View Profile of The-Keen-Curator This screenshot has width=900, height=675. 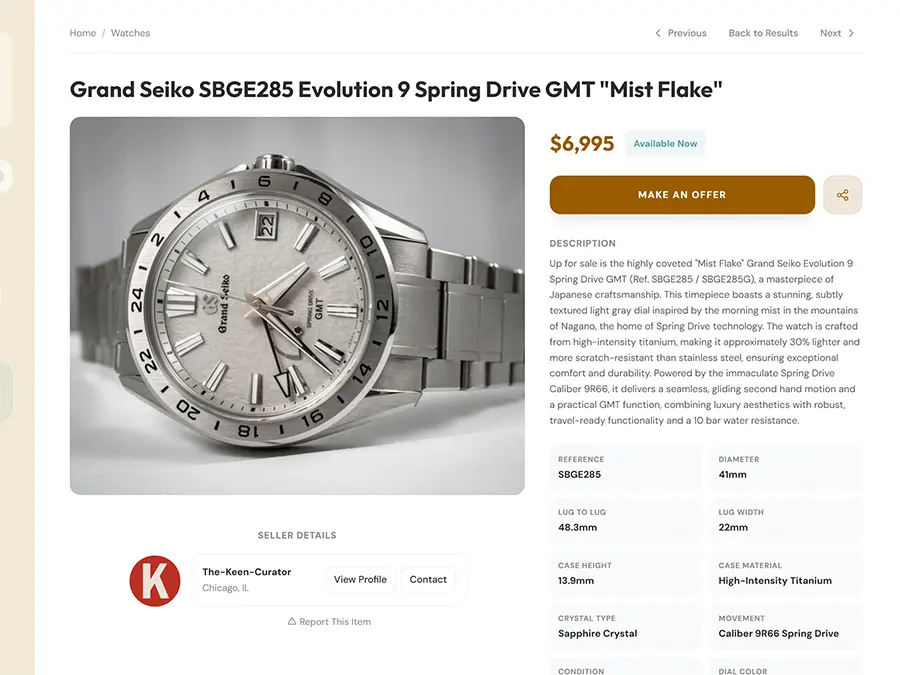click(359, 579)
